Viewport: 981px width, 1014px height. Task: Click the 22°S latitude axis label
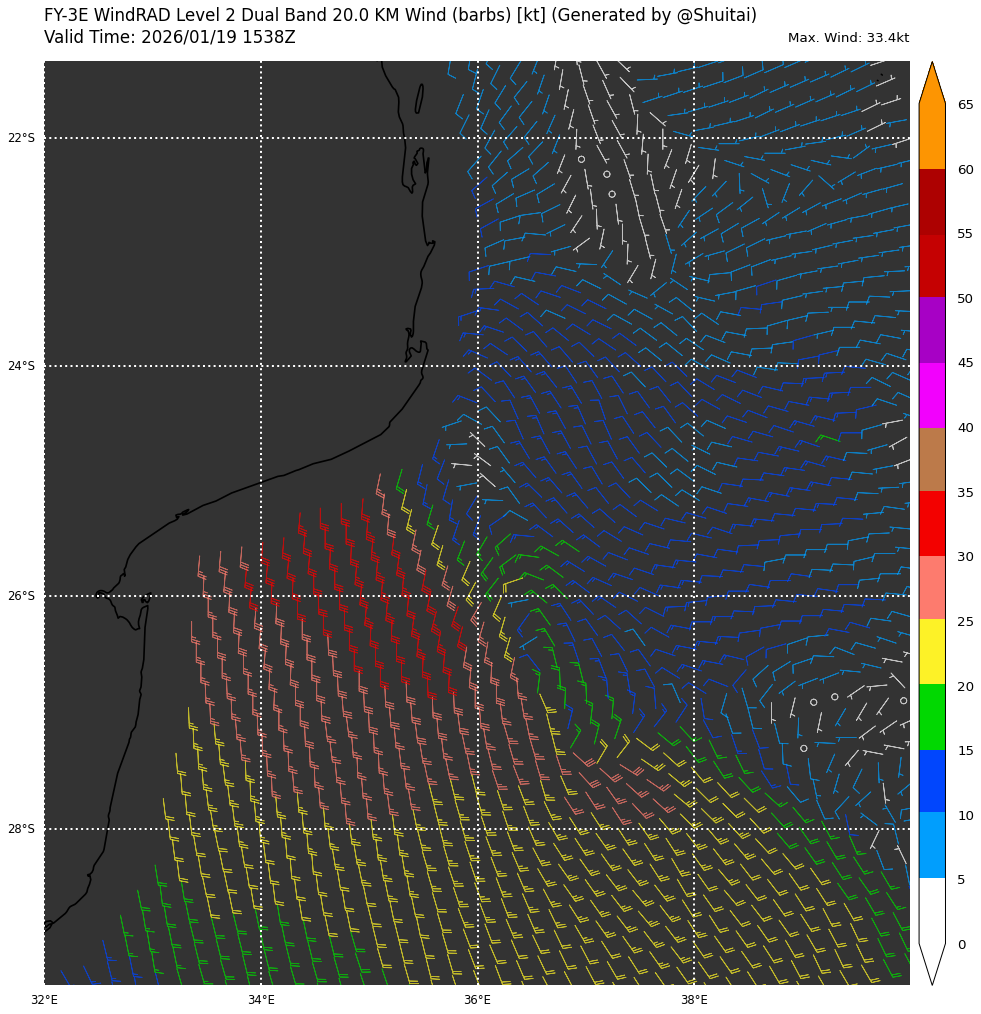pos(21,138)
